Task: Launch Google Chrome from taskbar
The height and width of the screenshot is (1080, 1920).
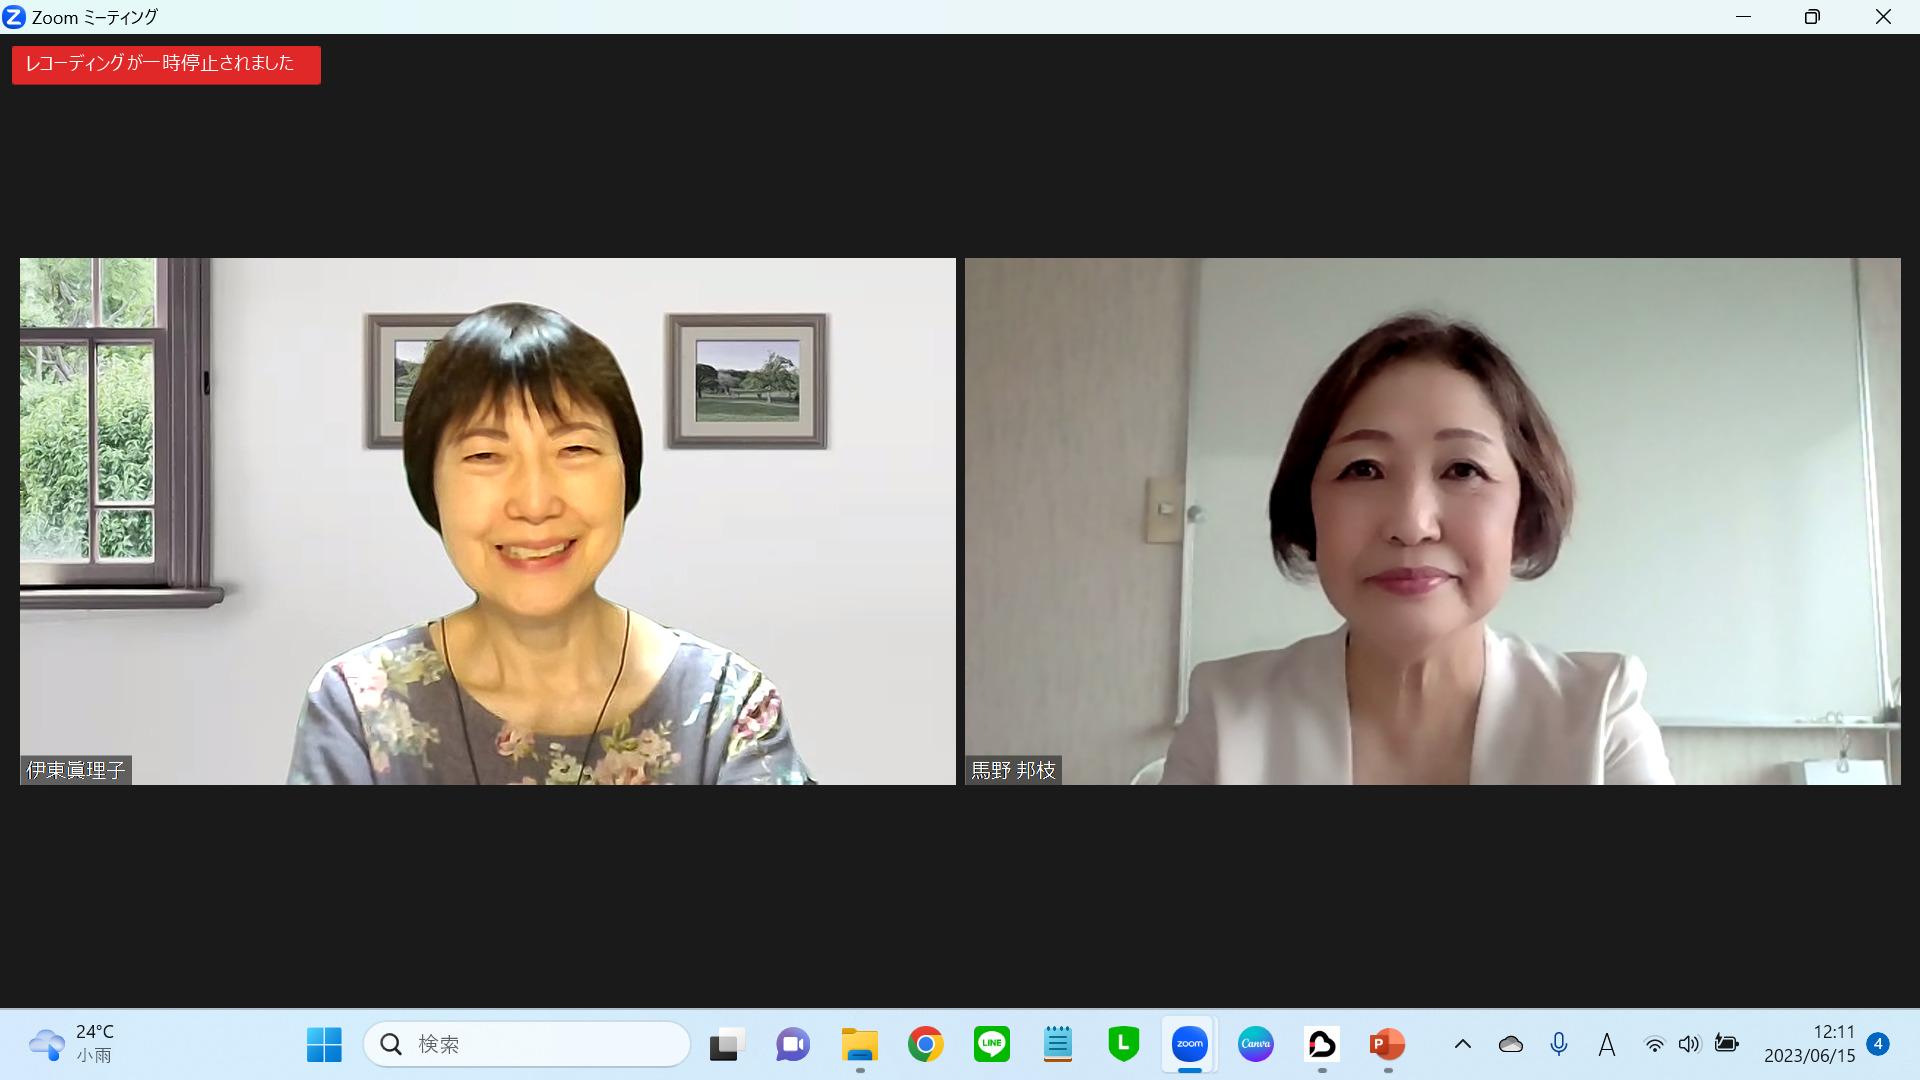Action: coord(925,1044)
